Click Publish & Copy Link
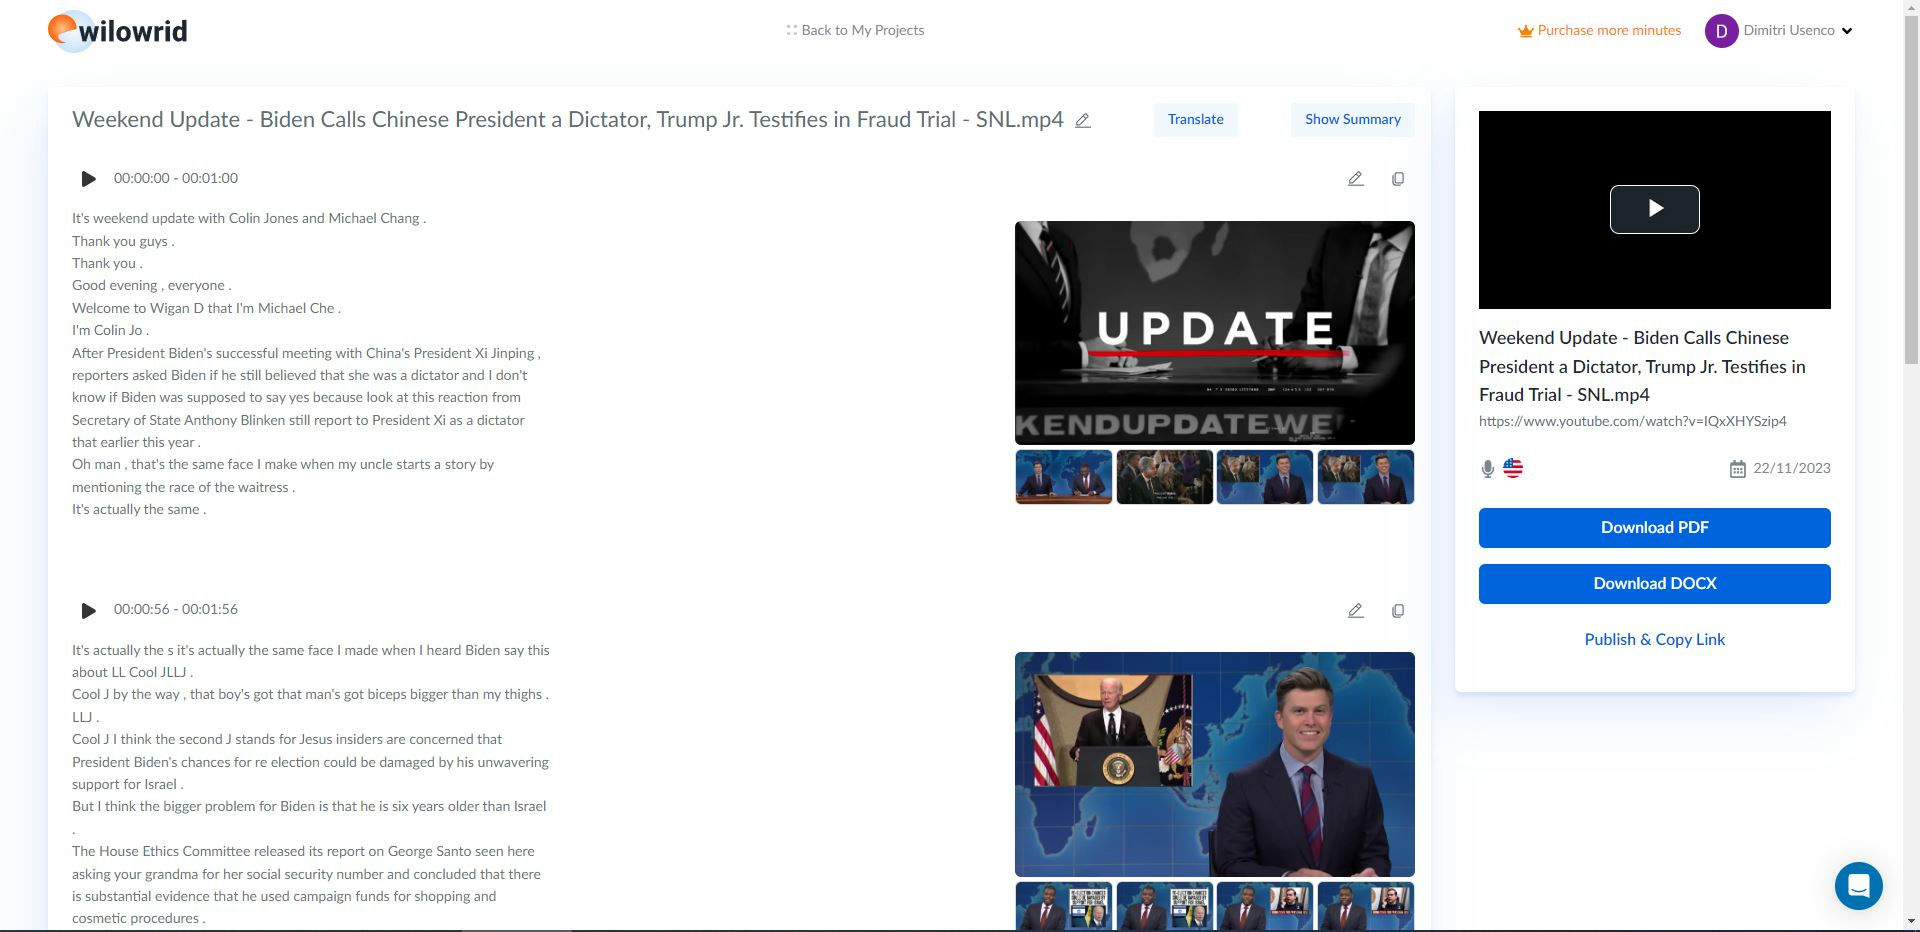This screenshot has height=932, width=1920. point(1654,640)
